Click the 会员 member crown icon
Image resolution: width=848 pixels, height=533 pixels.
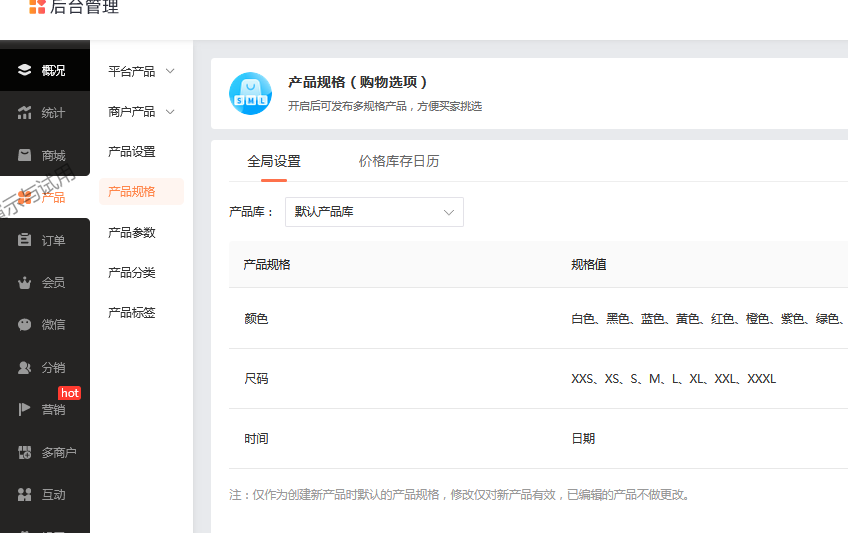click(x=25, y=283)
